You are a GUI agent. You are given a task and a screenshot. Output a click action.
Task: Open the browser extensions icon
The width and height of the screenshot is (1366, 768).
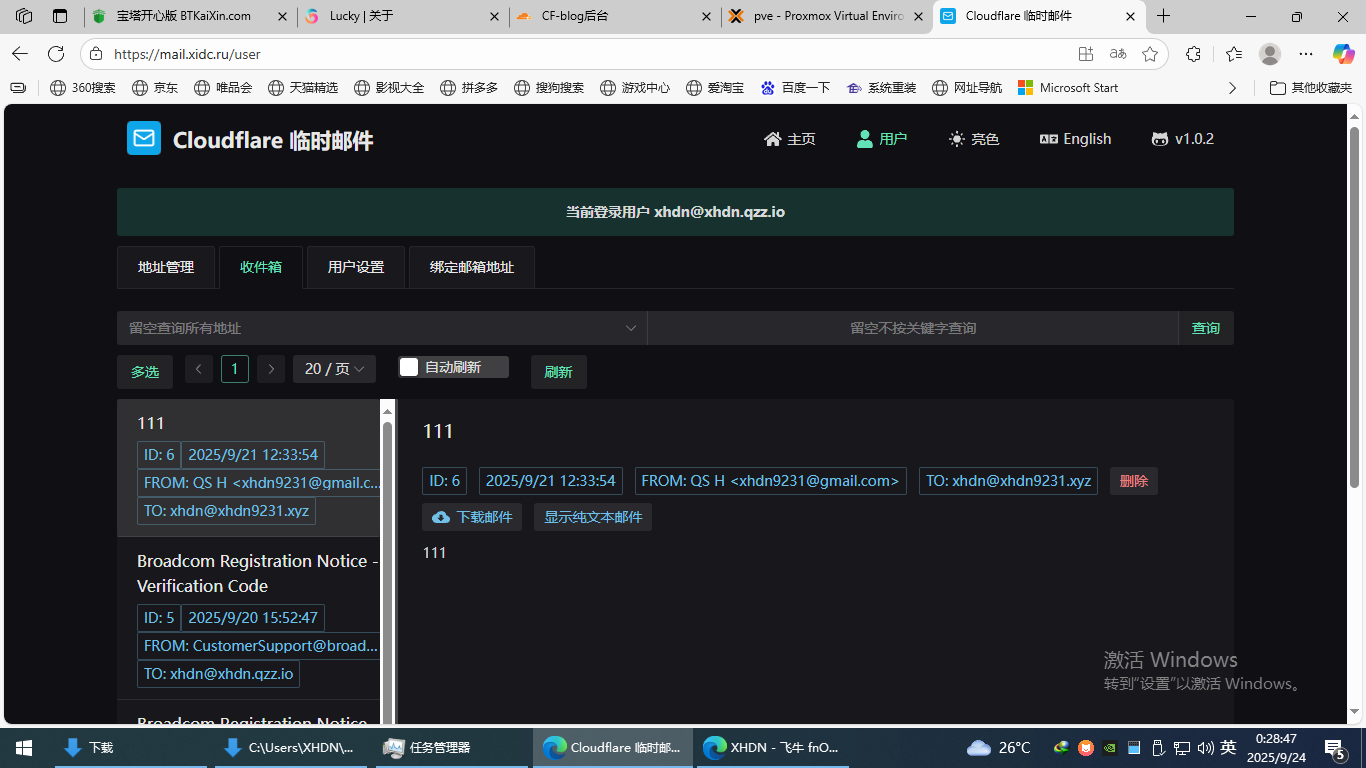(x=1193, y=54)
